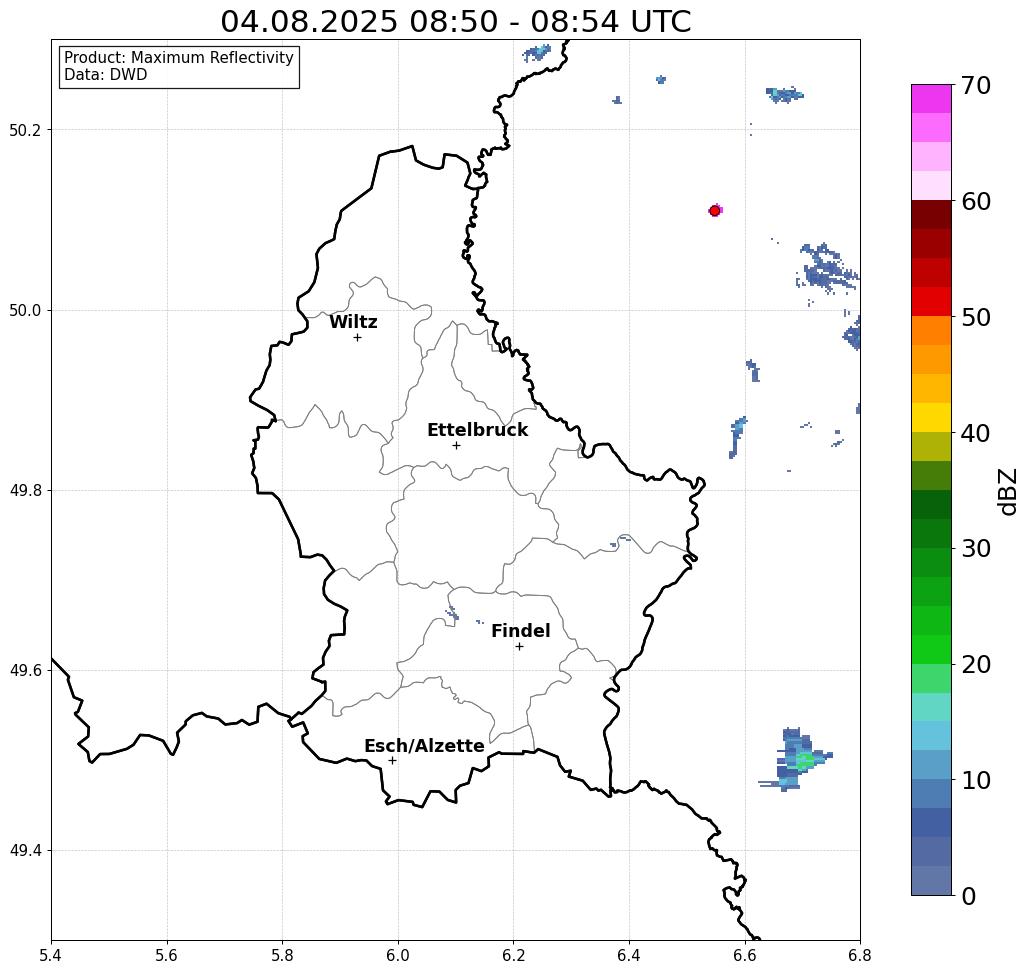Click the Wiltz station label
1029x973 pixels.
tap(353, 322)
